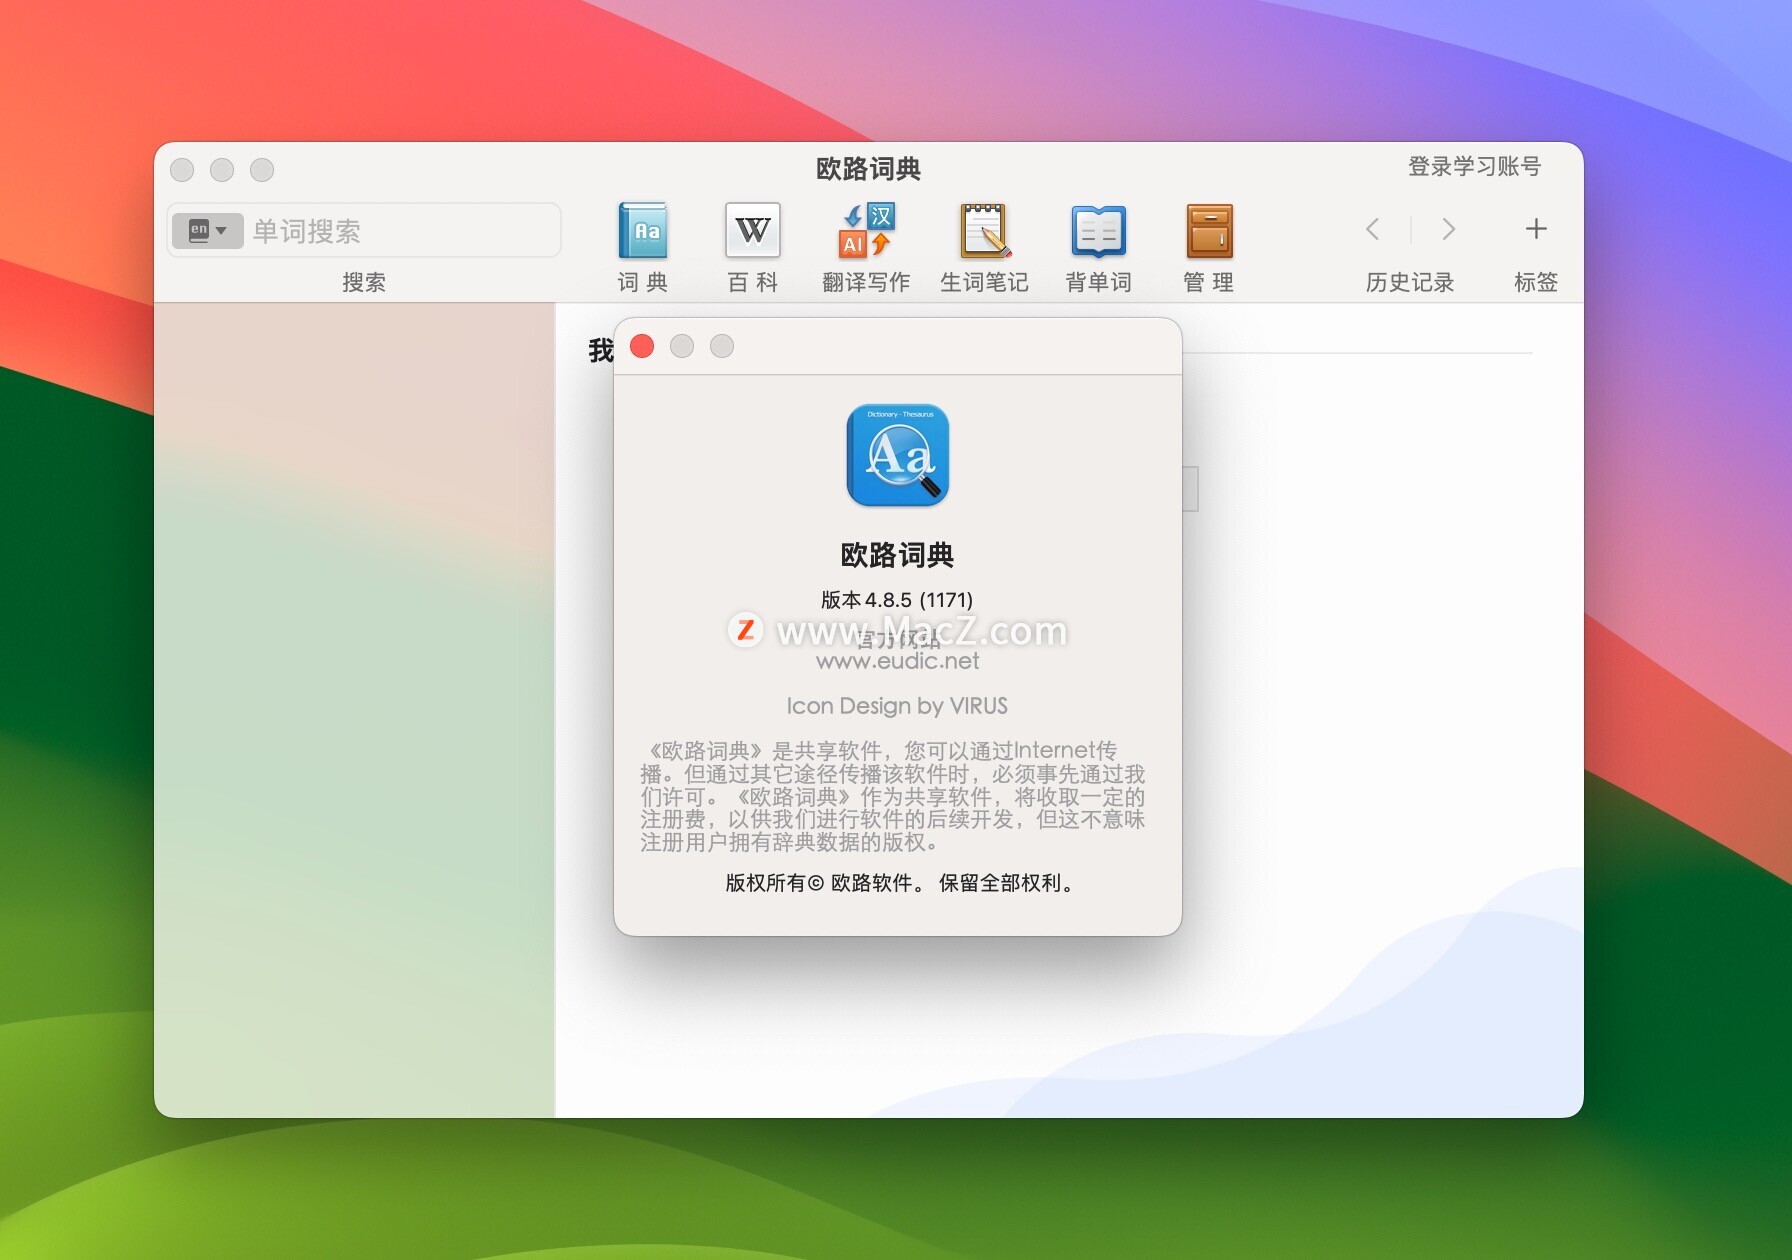Open the en language selector dropdown
The image size is (1792, 1260).
pyautogui.click(x=208, y=231)
